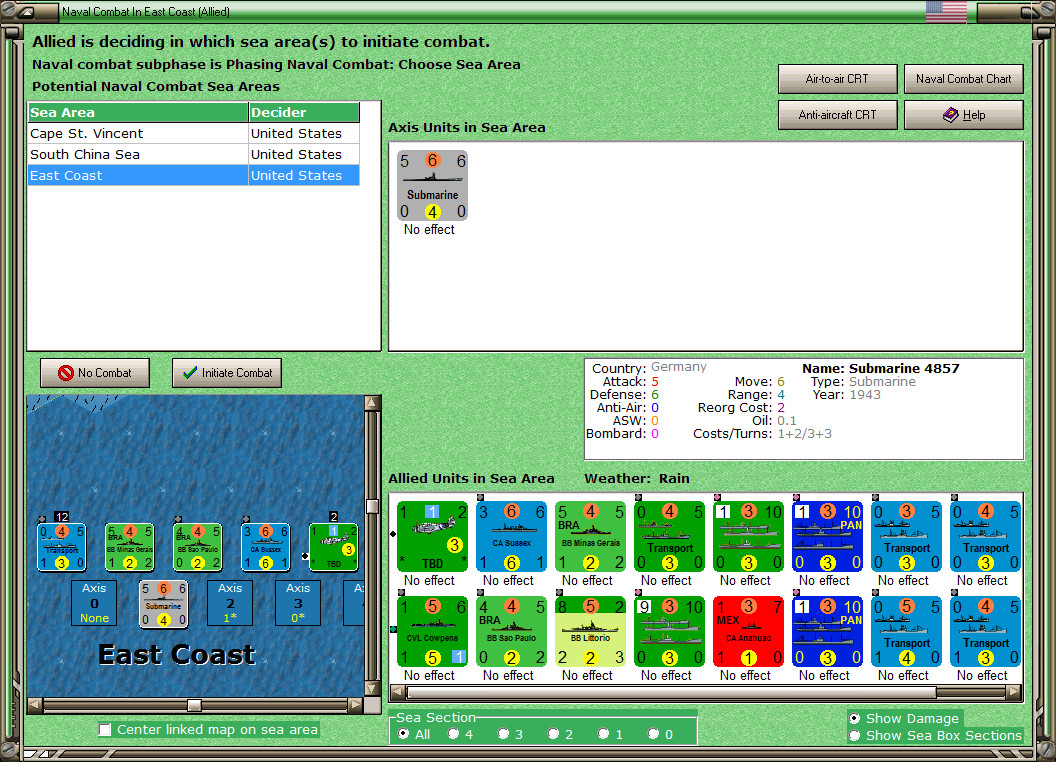The height and width of the screenshot is (762, 1056).
Task: Click the map vertical scrollbar down arrow
Action: 372,689
